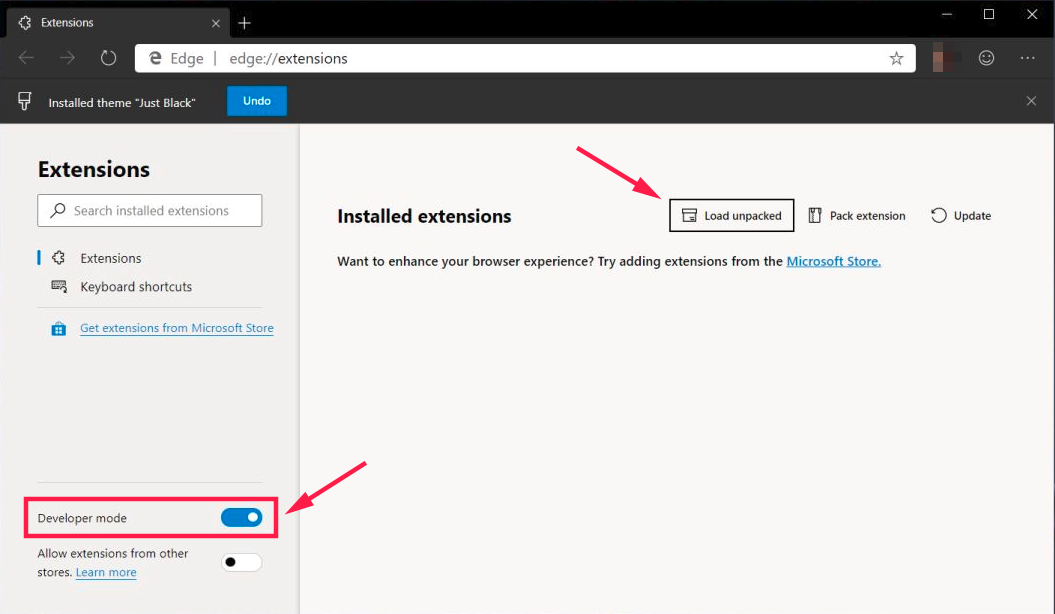Minimize the Edge window
The image size is (1055, 614).
click(947, 14)
